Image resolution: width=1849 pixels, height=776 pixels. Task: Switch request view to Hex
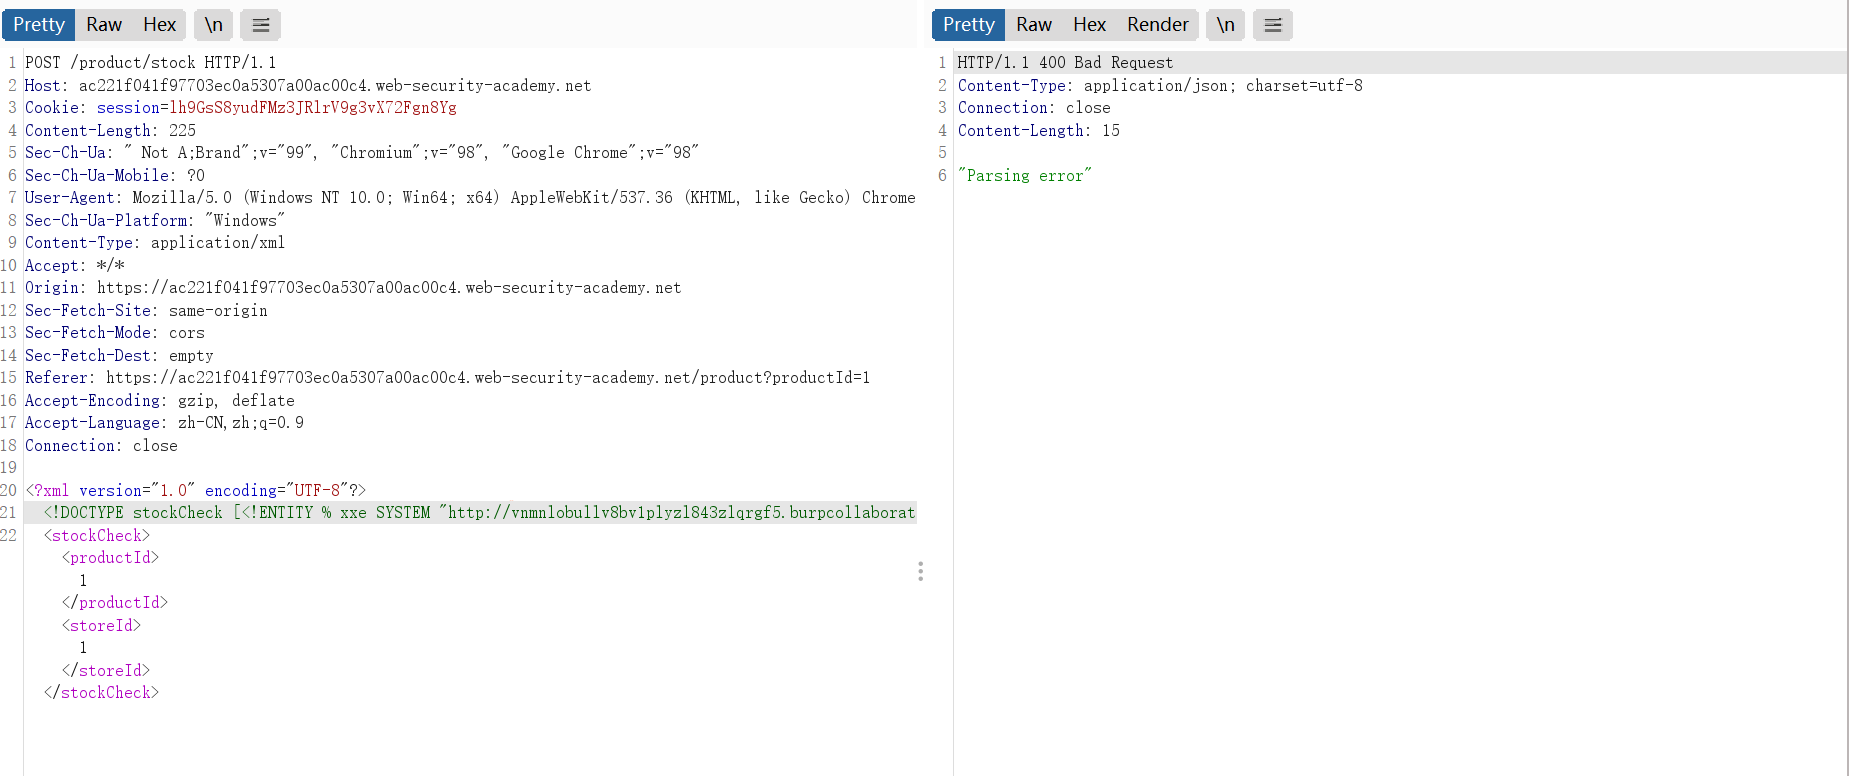[x=159, y=25]
